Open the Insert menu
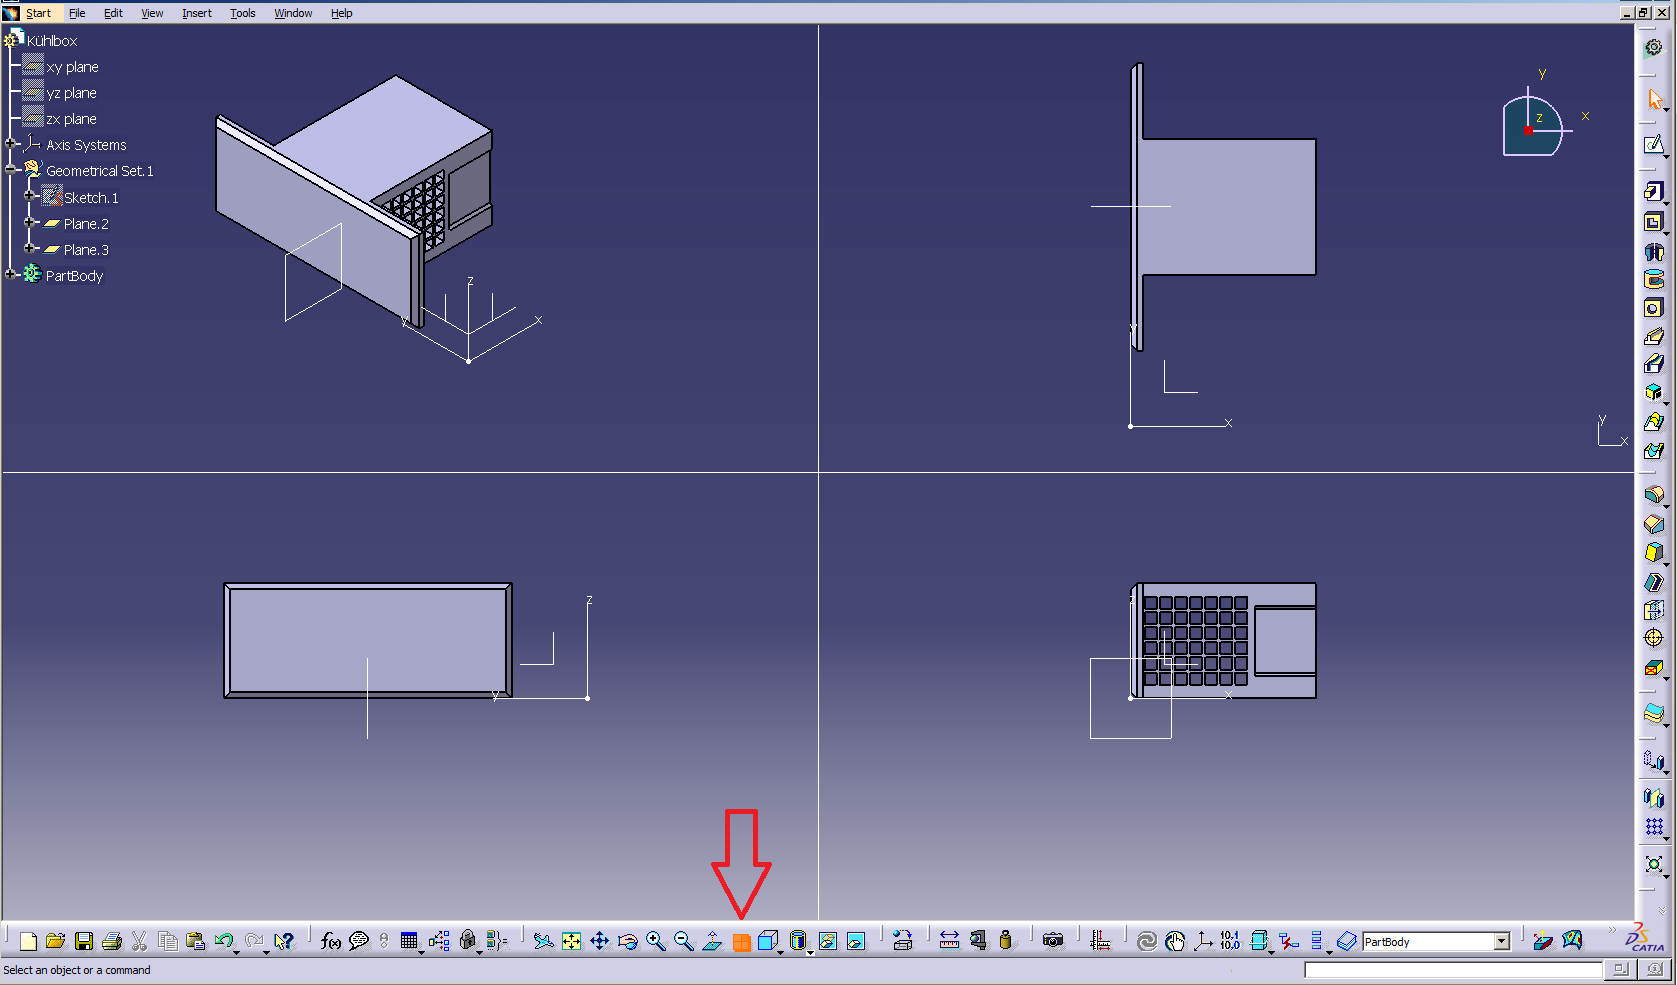 [x=196, y=13]
